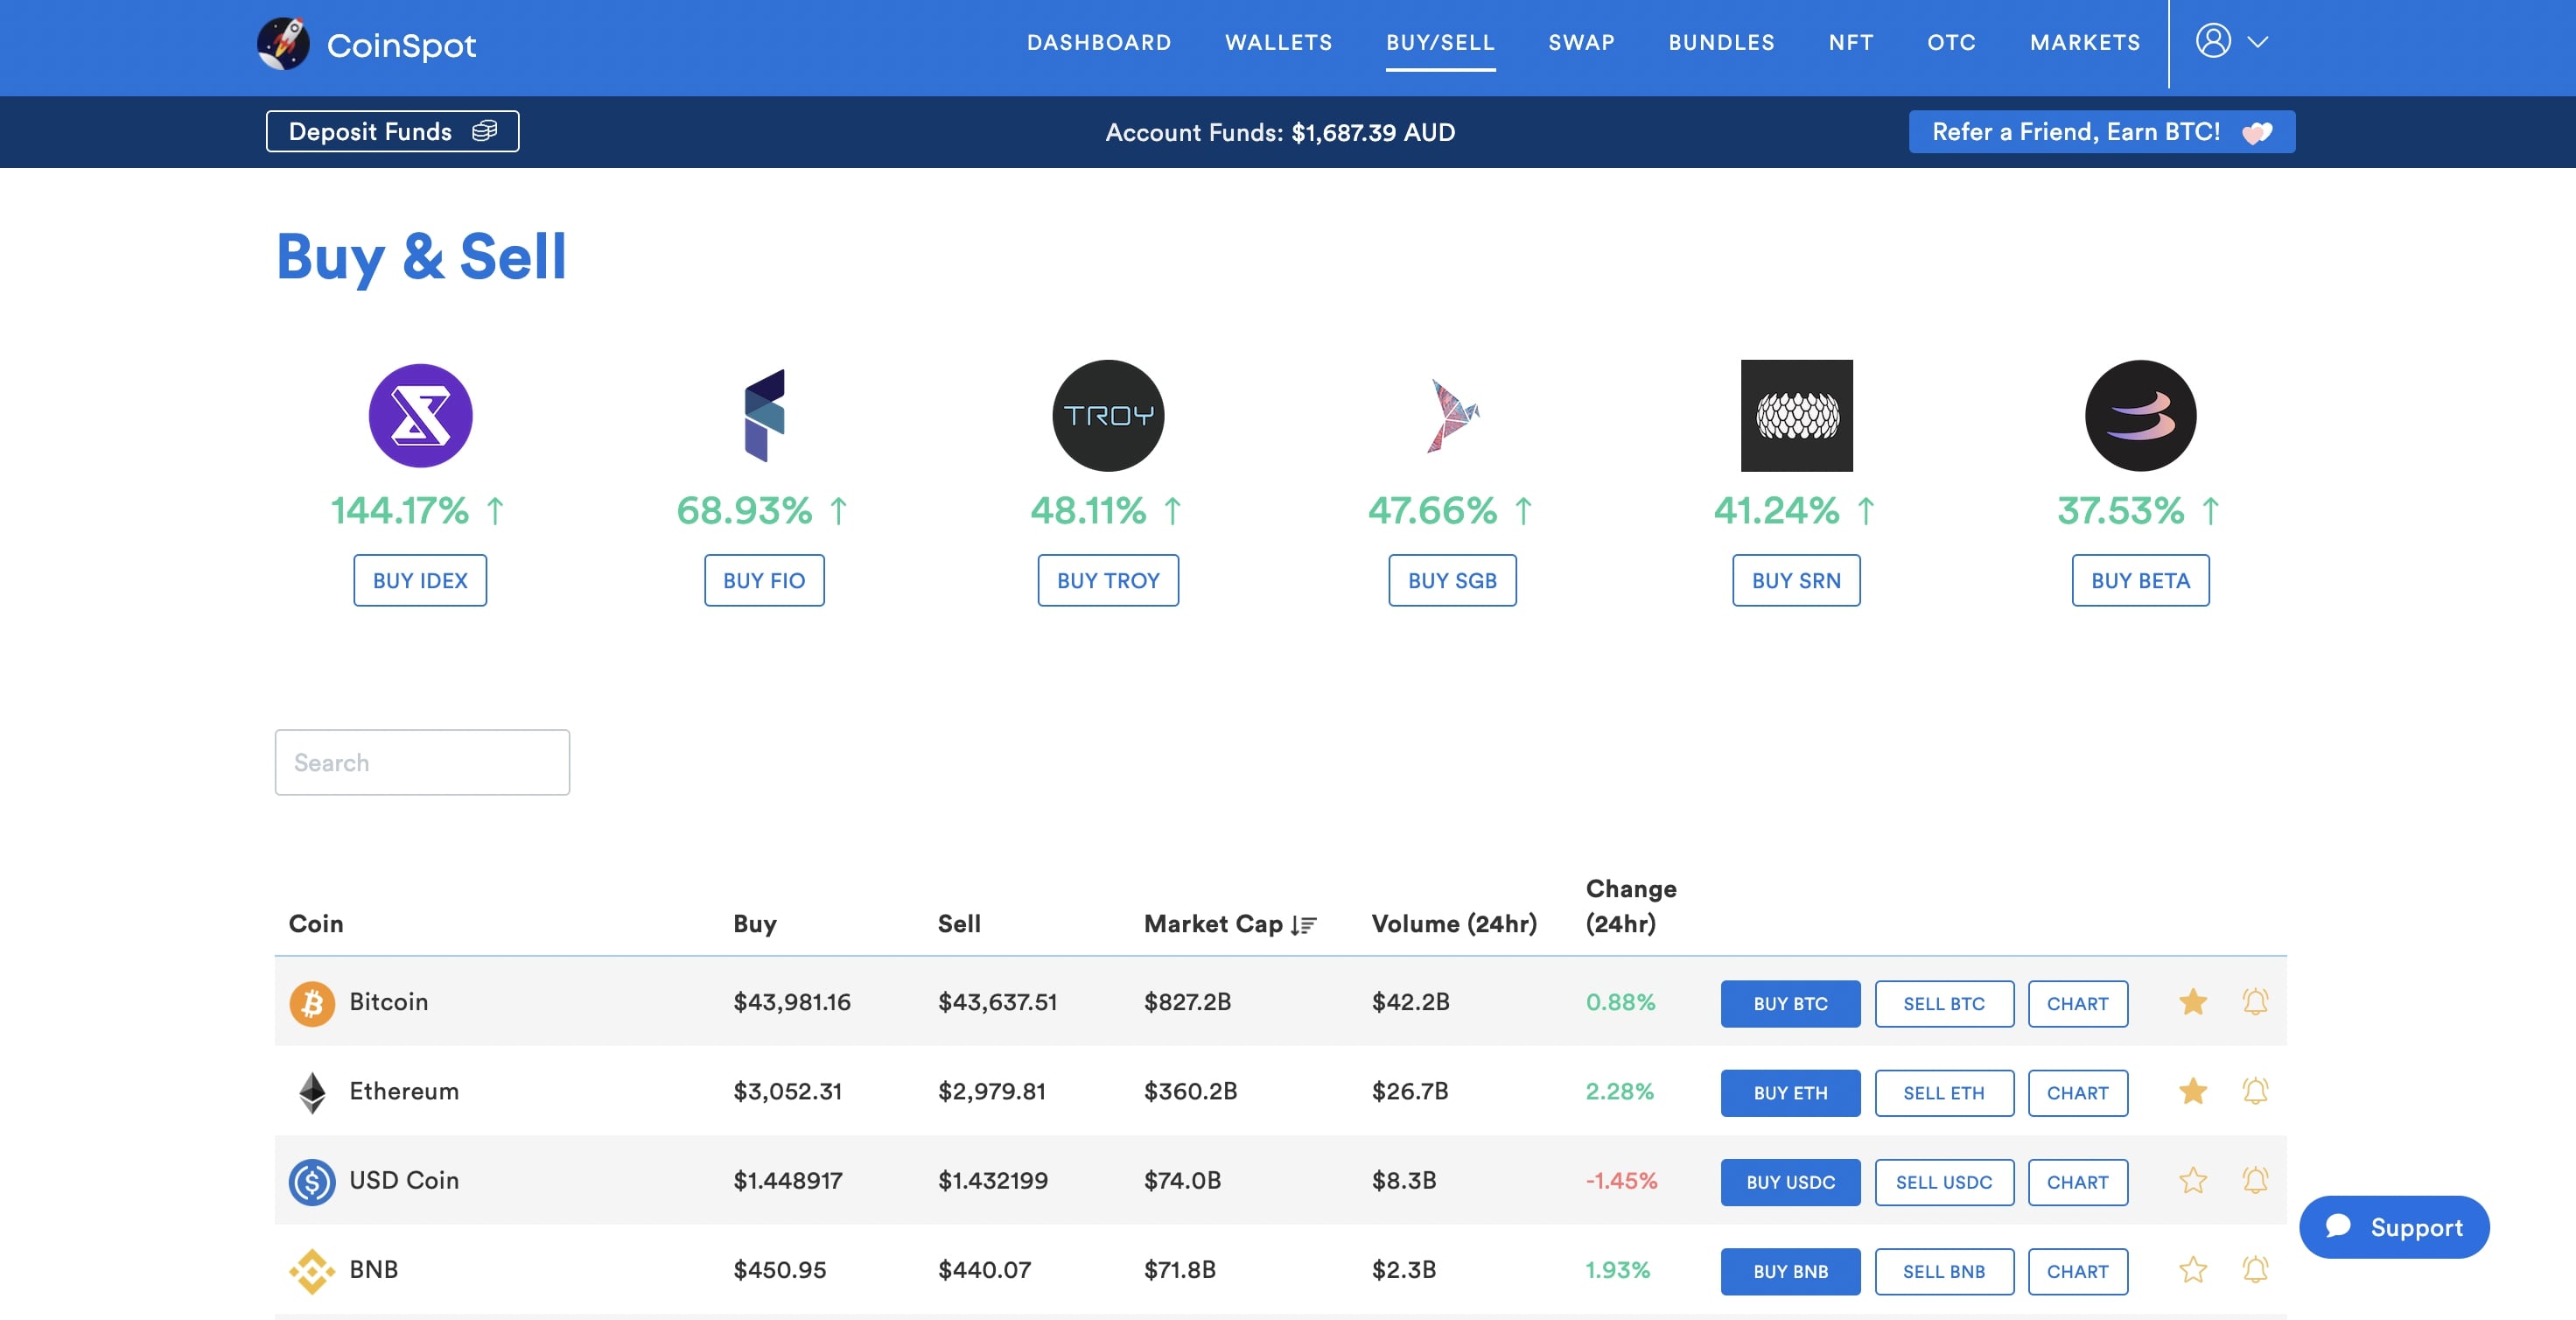Click the Ethereum coin name
Image resolution: width=2576 pixels, height=1320 pixels.
404,1091
